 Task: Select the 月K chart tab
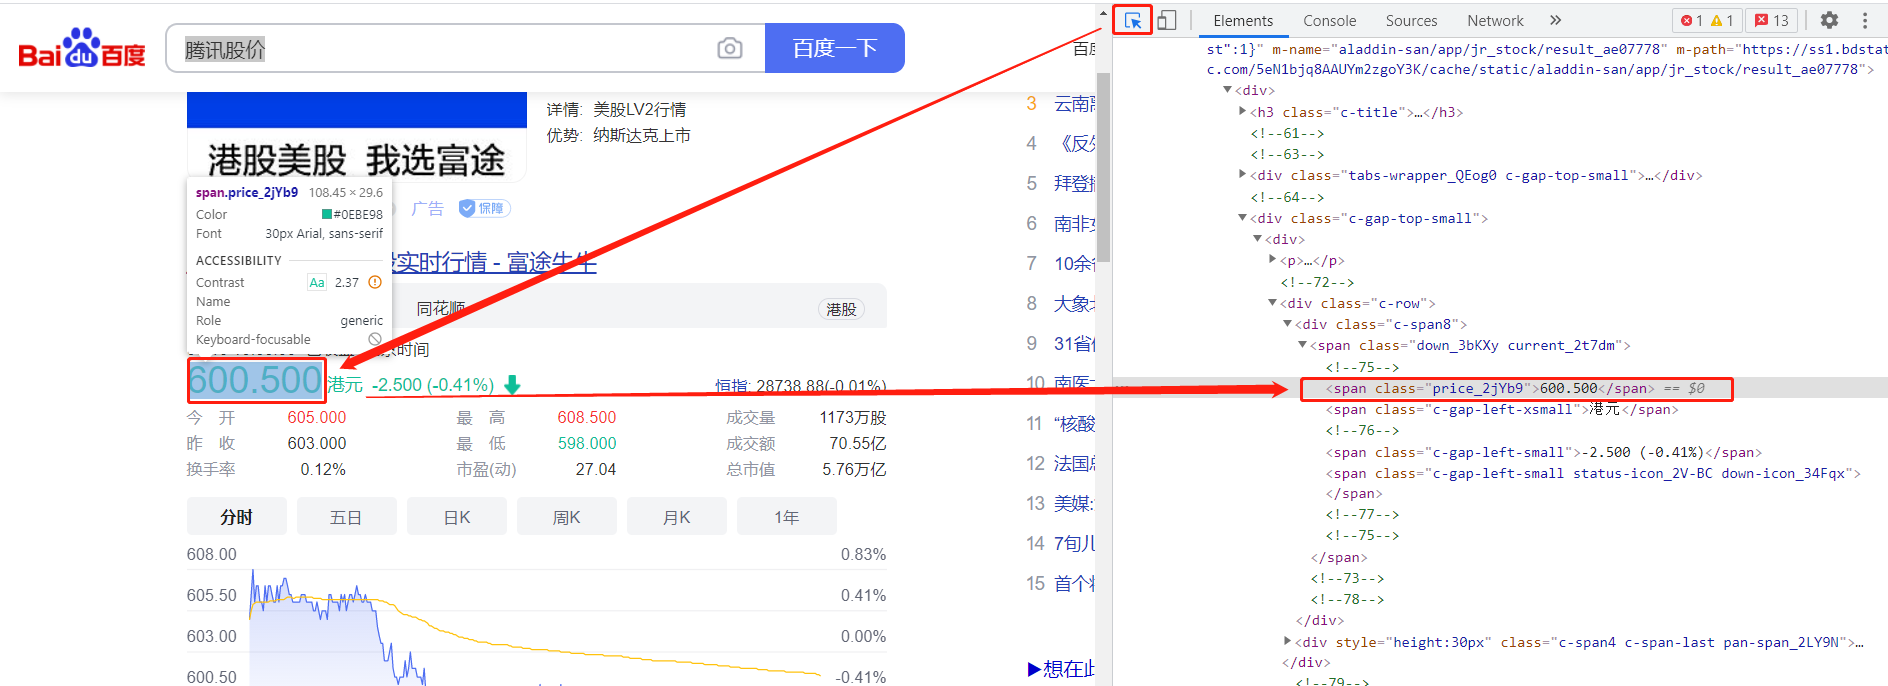tap(677, 517)
